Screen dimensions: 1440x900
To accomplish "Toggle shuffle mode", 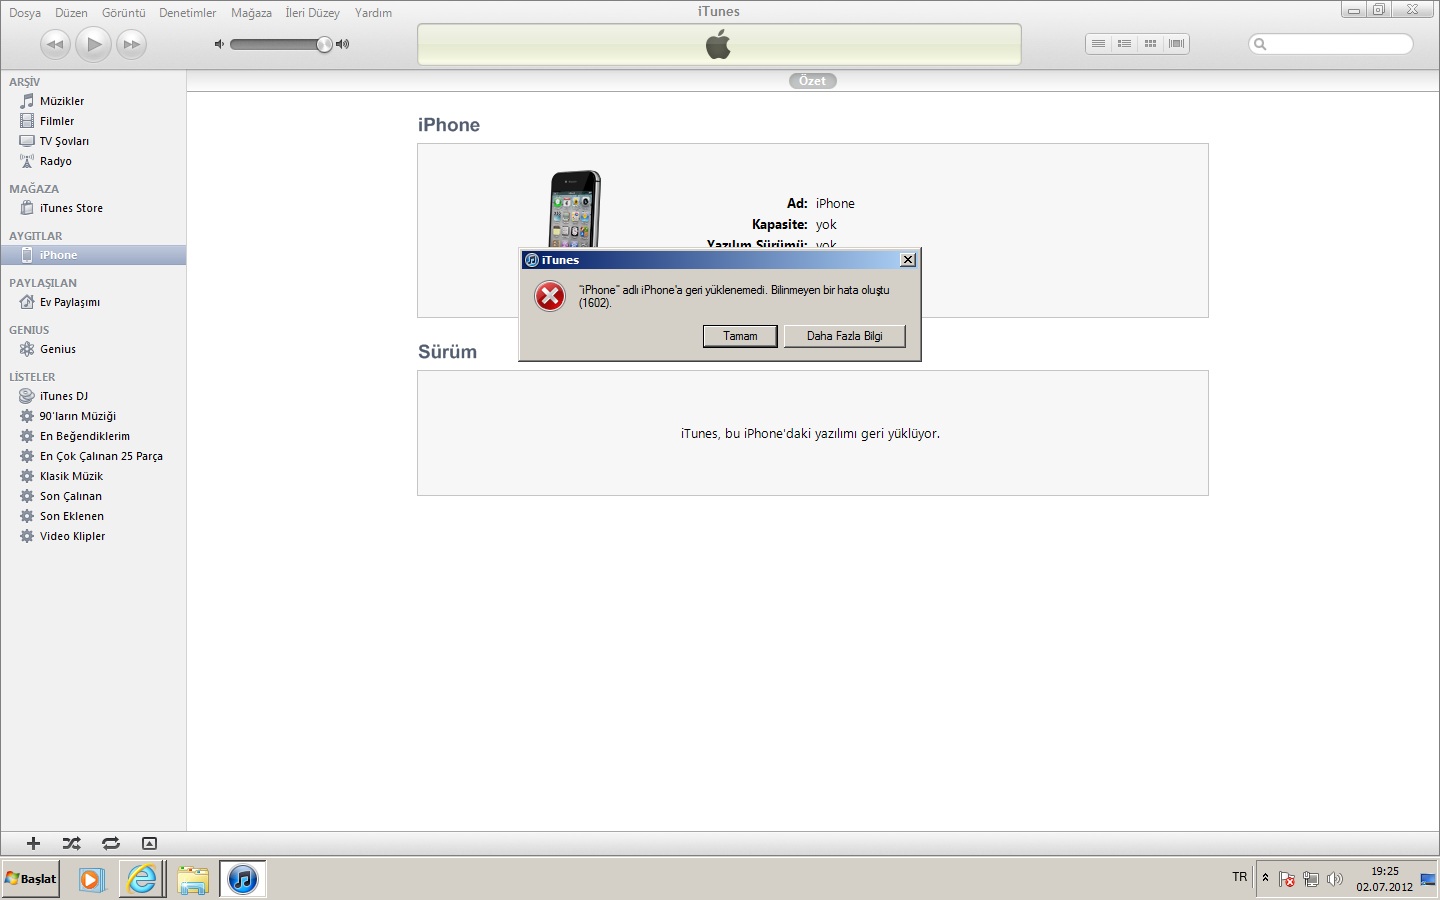I will [72, 844].
